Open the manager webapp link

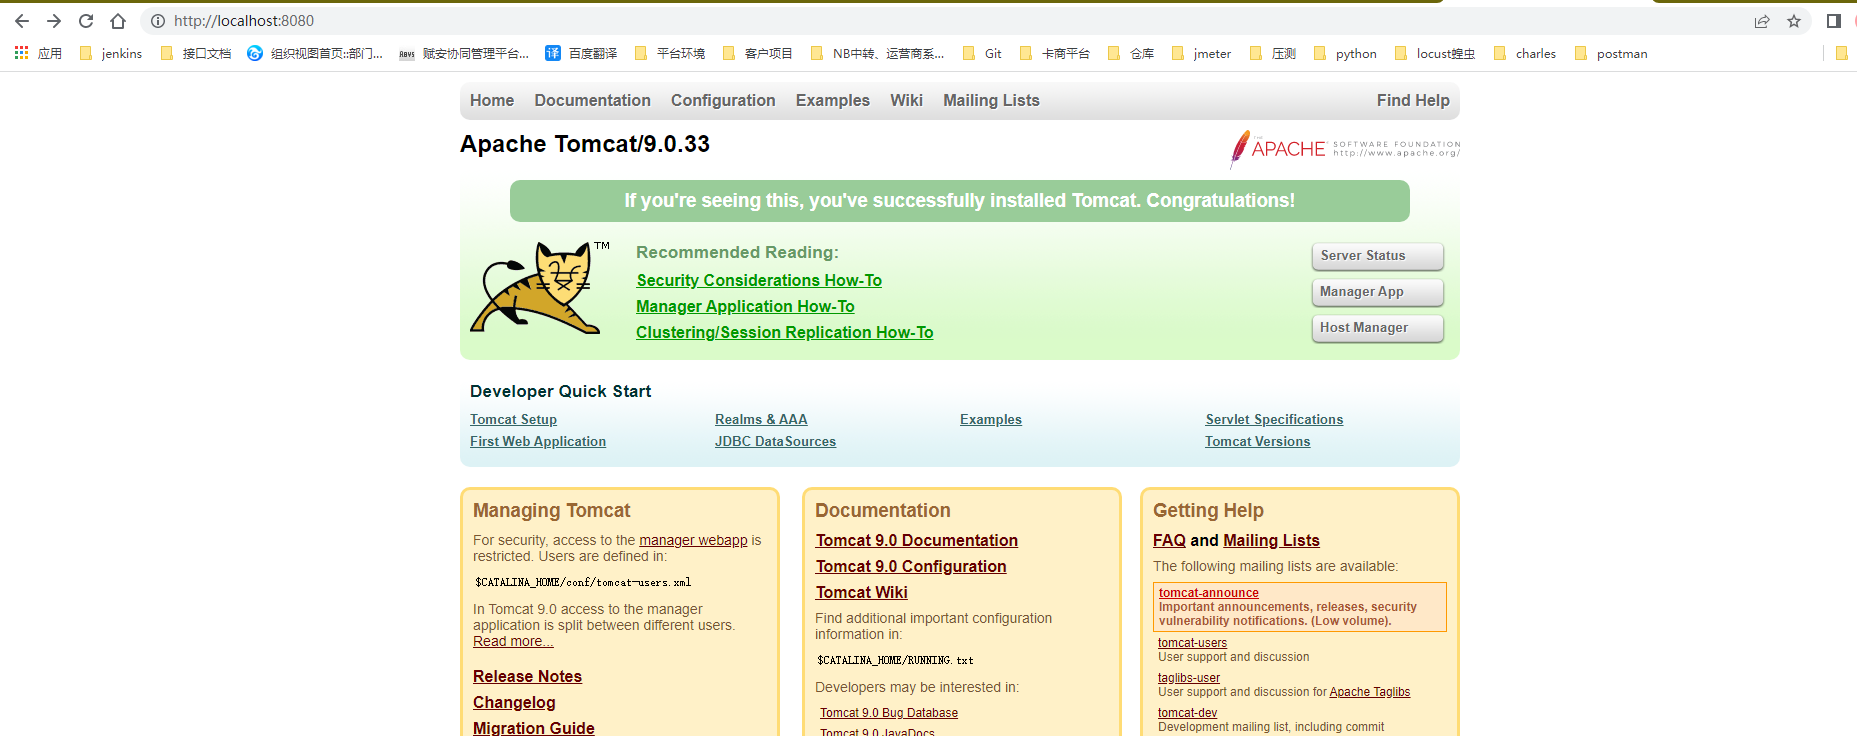[693, 540]
